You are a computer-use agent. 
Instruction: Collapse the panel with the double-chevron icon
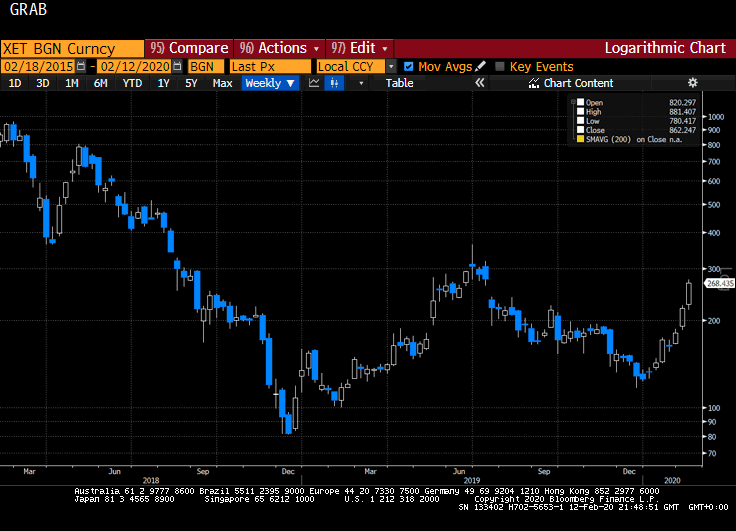click(479, 83)
